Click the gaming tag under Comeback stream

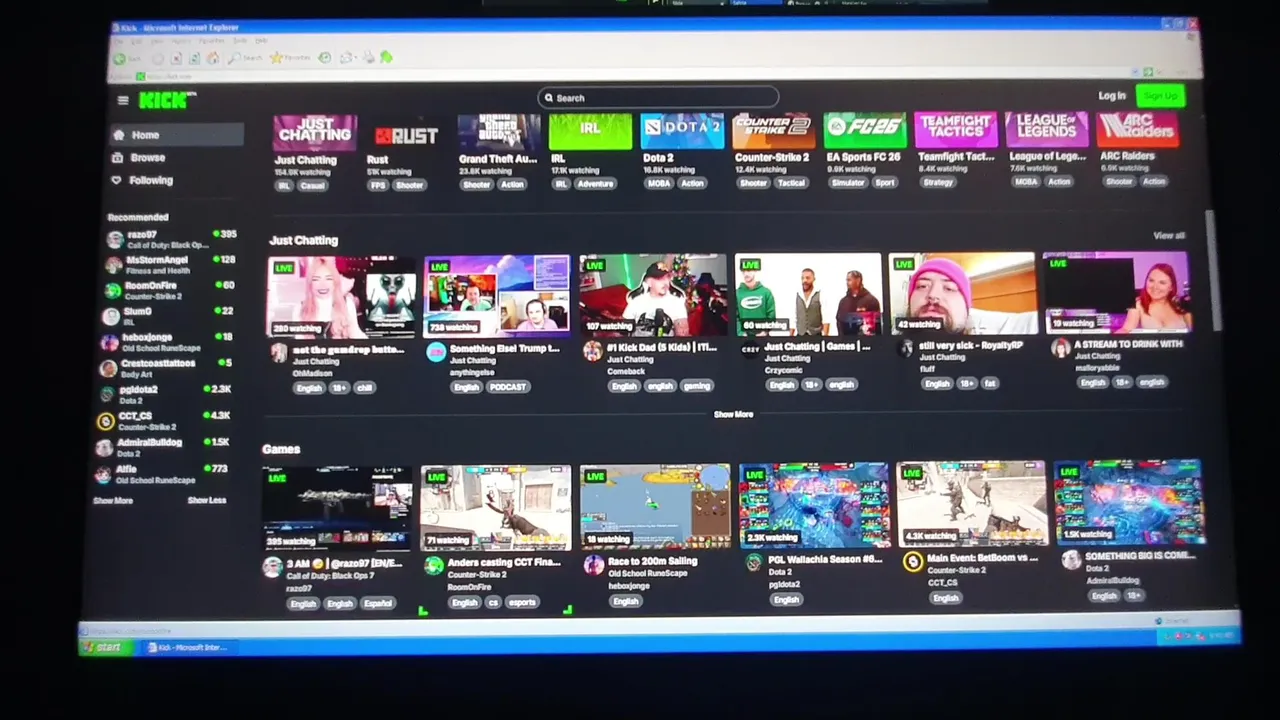[x=697, y=386]
